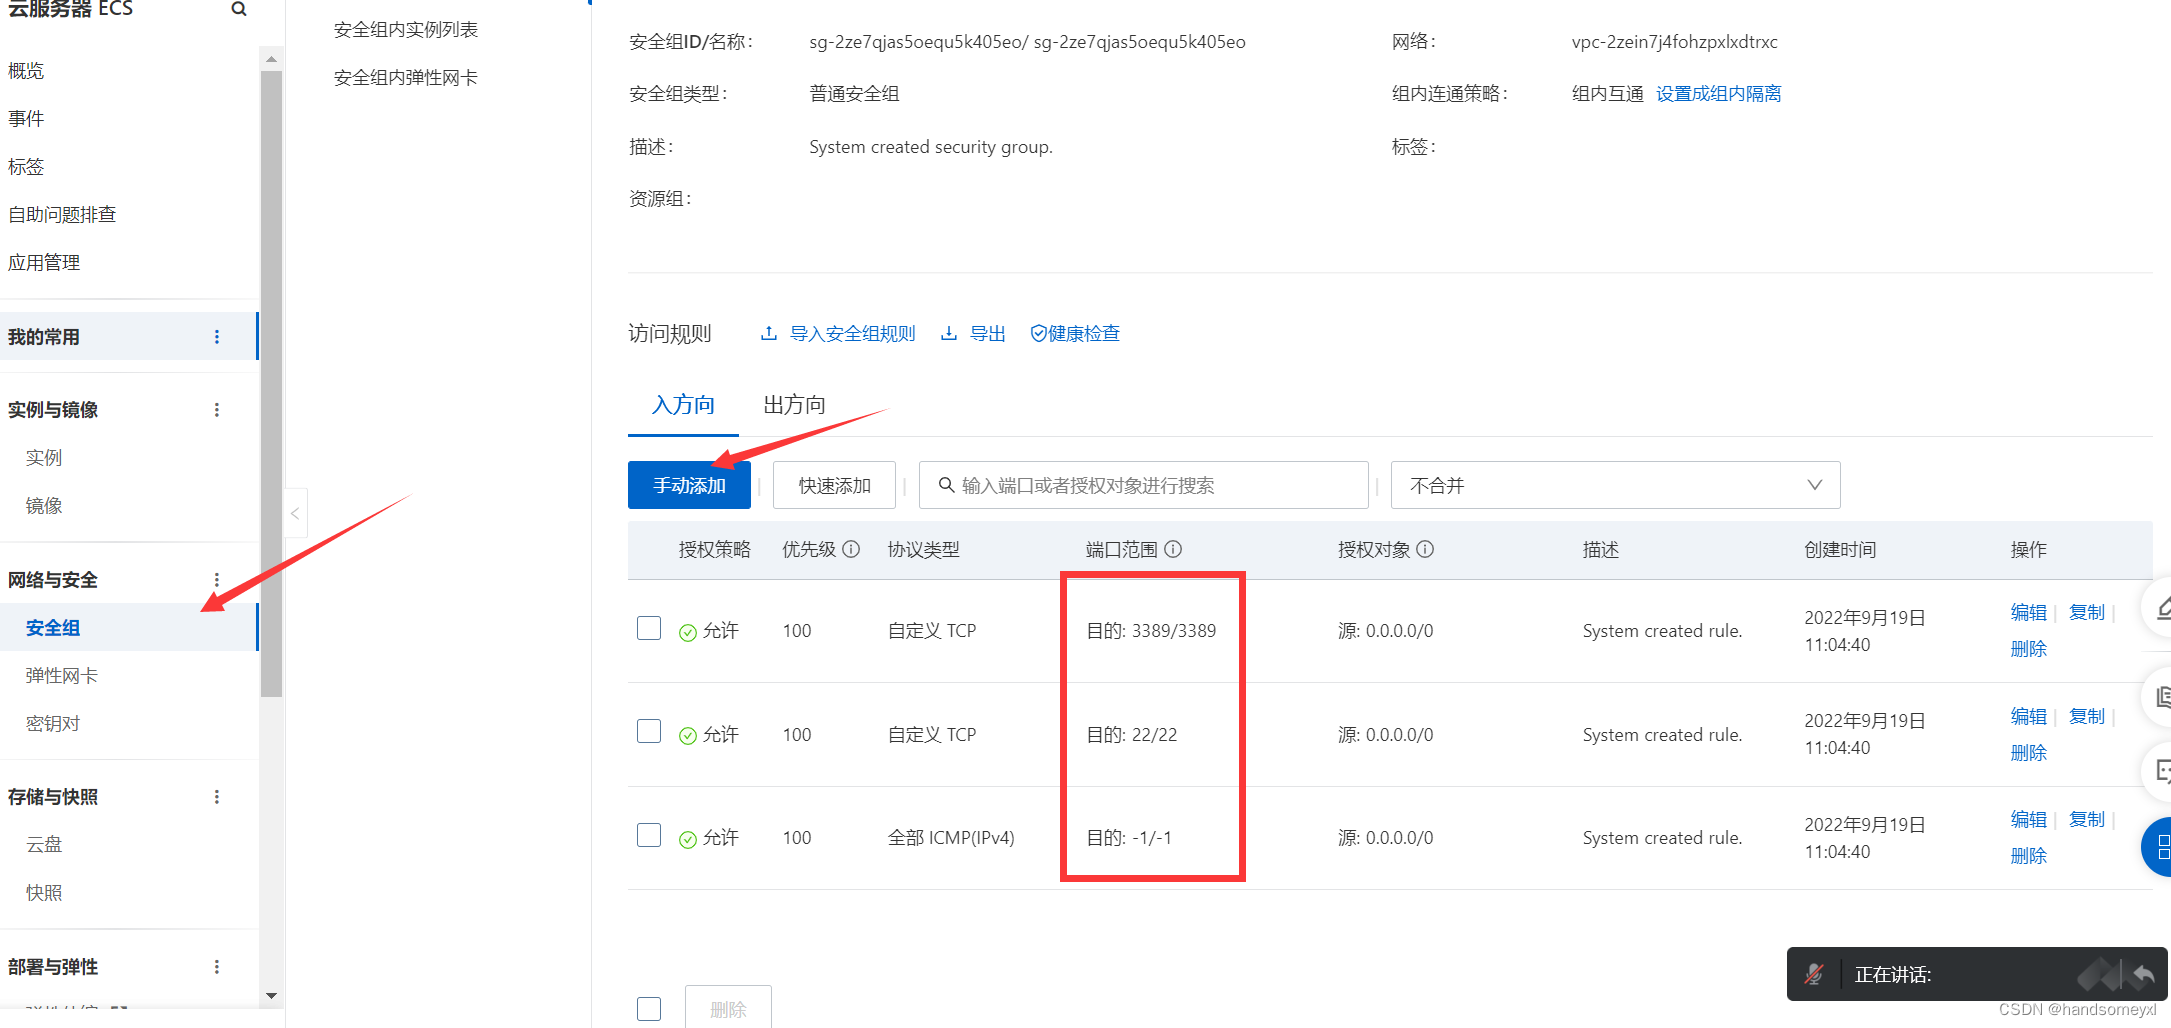The image size is (2171, 1028).
Task: Click the 导入安全组规则 upload icon
Action: 768,333
